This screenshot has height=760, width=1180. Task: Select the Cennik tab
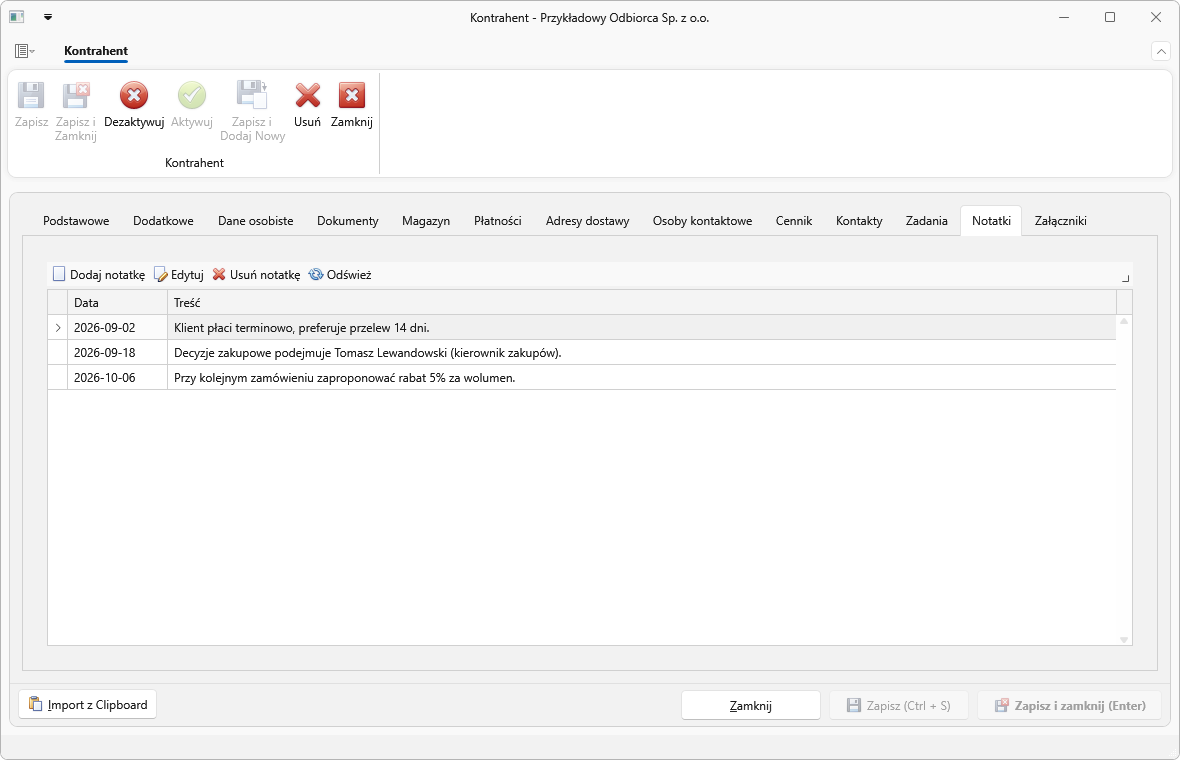[794, 220]
